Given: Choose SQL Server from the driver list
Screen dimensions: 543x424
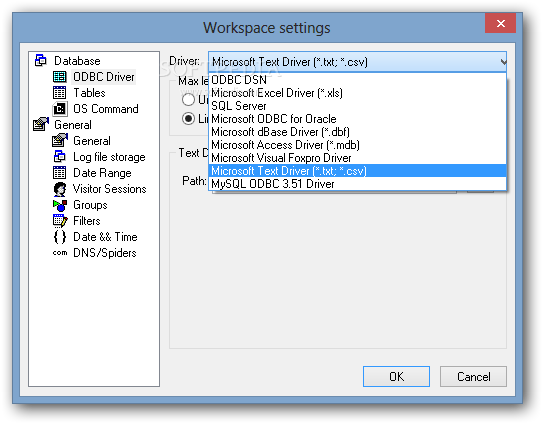Looking at the screenshot, I should tap(357, 106).
